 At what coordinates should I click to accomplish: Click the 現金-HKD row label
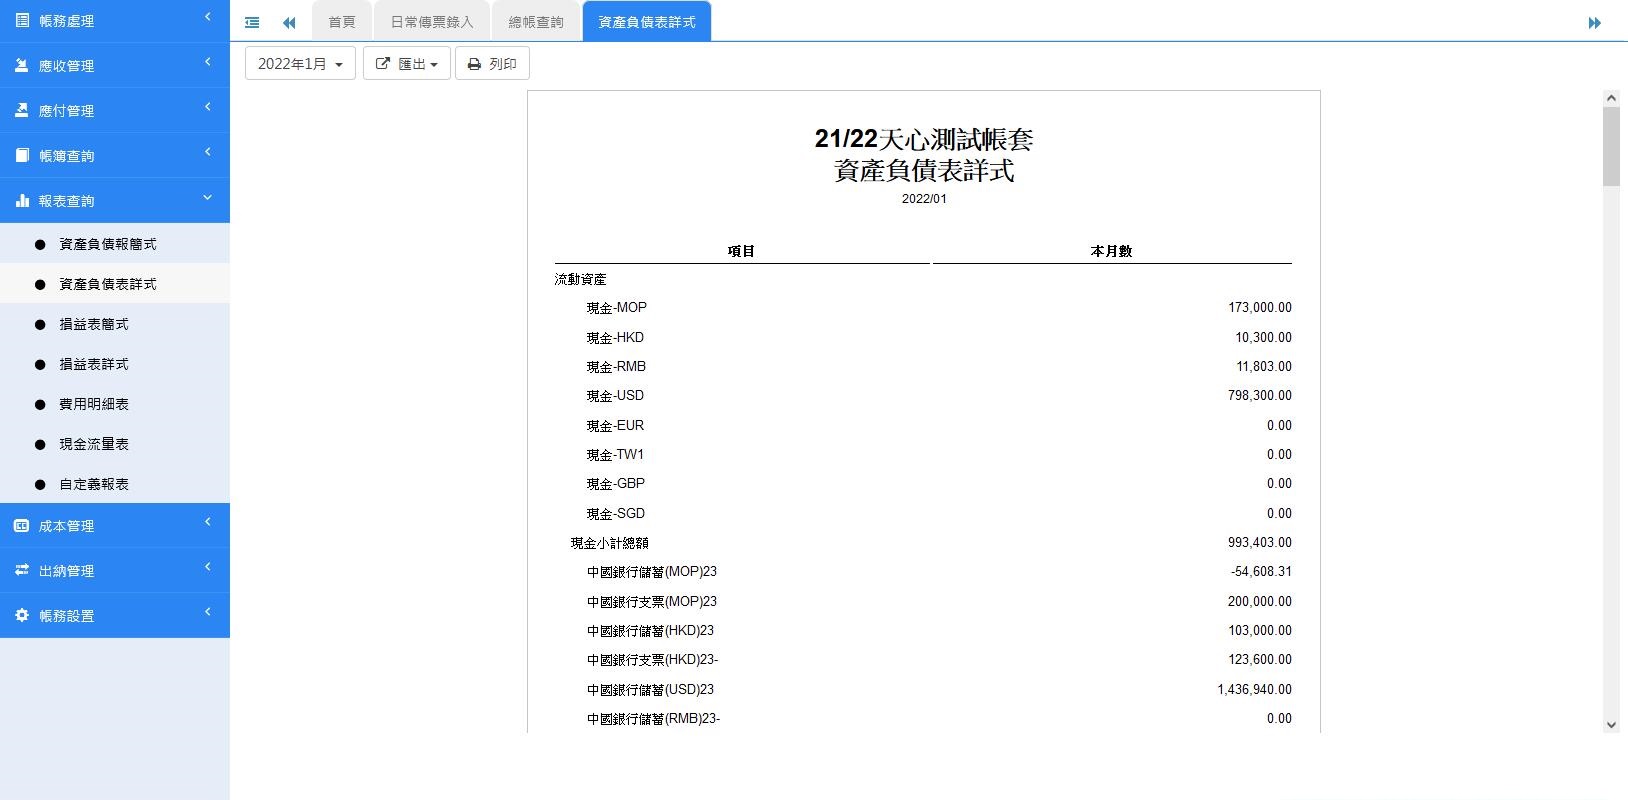click(x=615, y=338)
